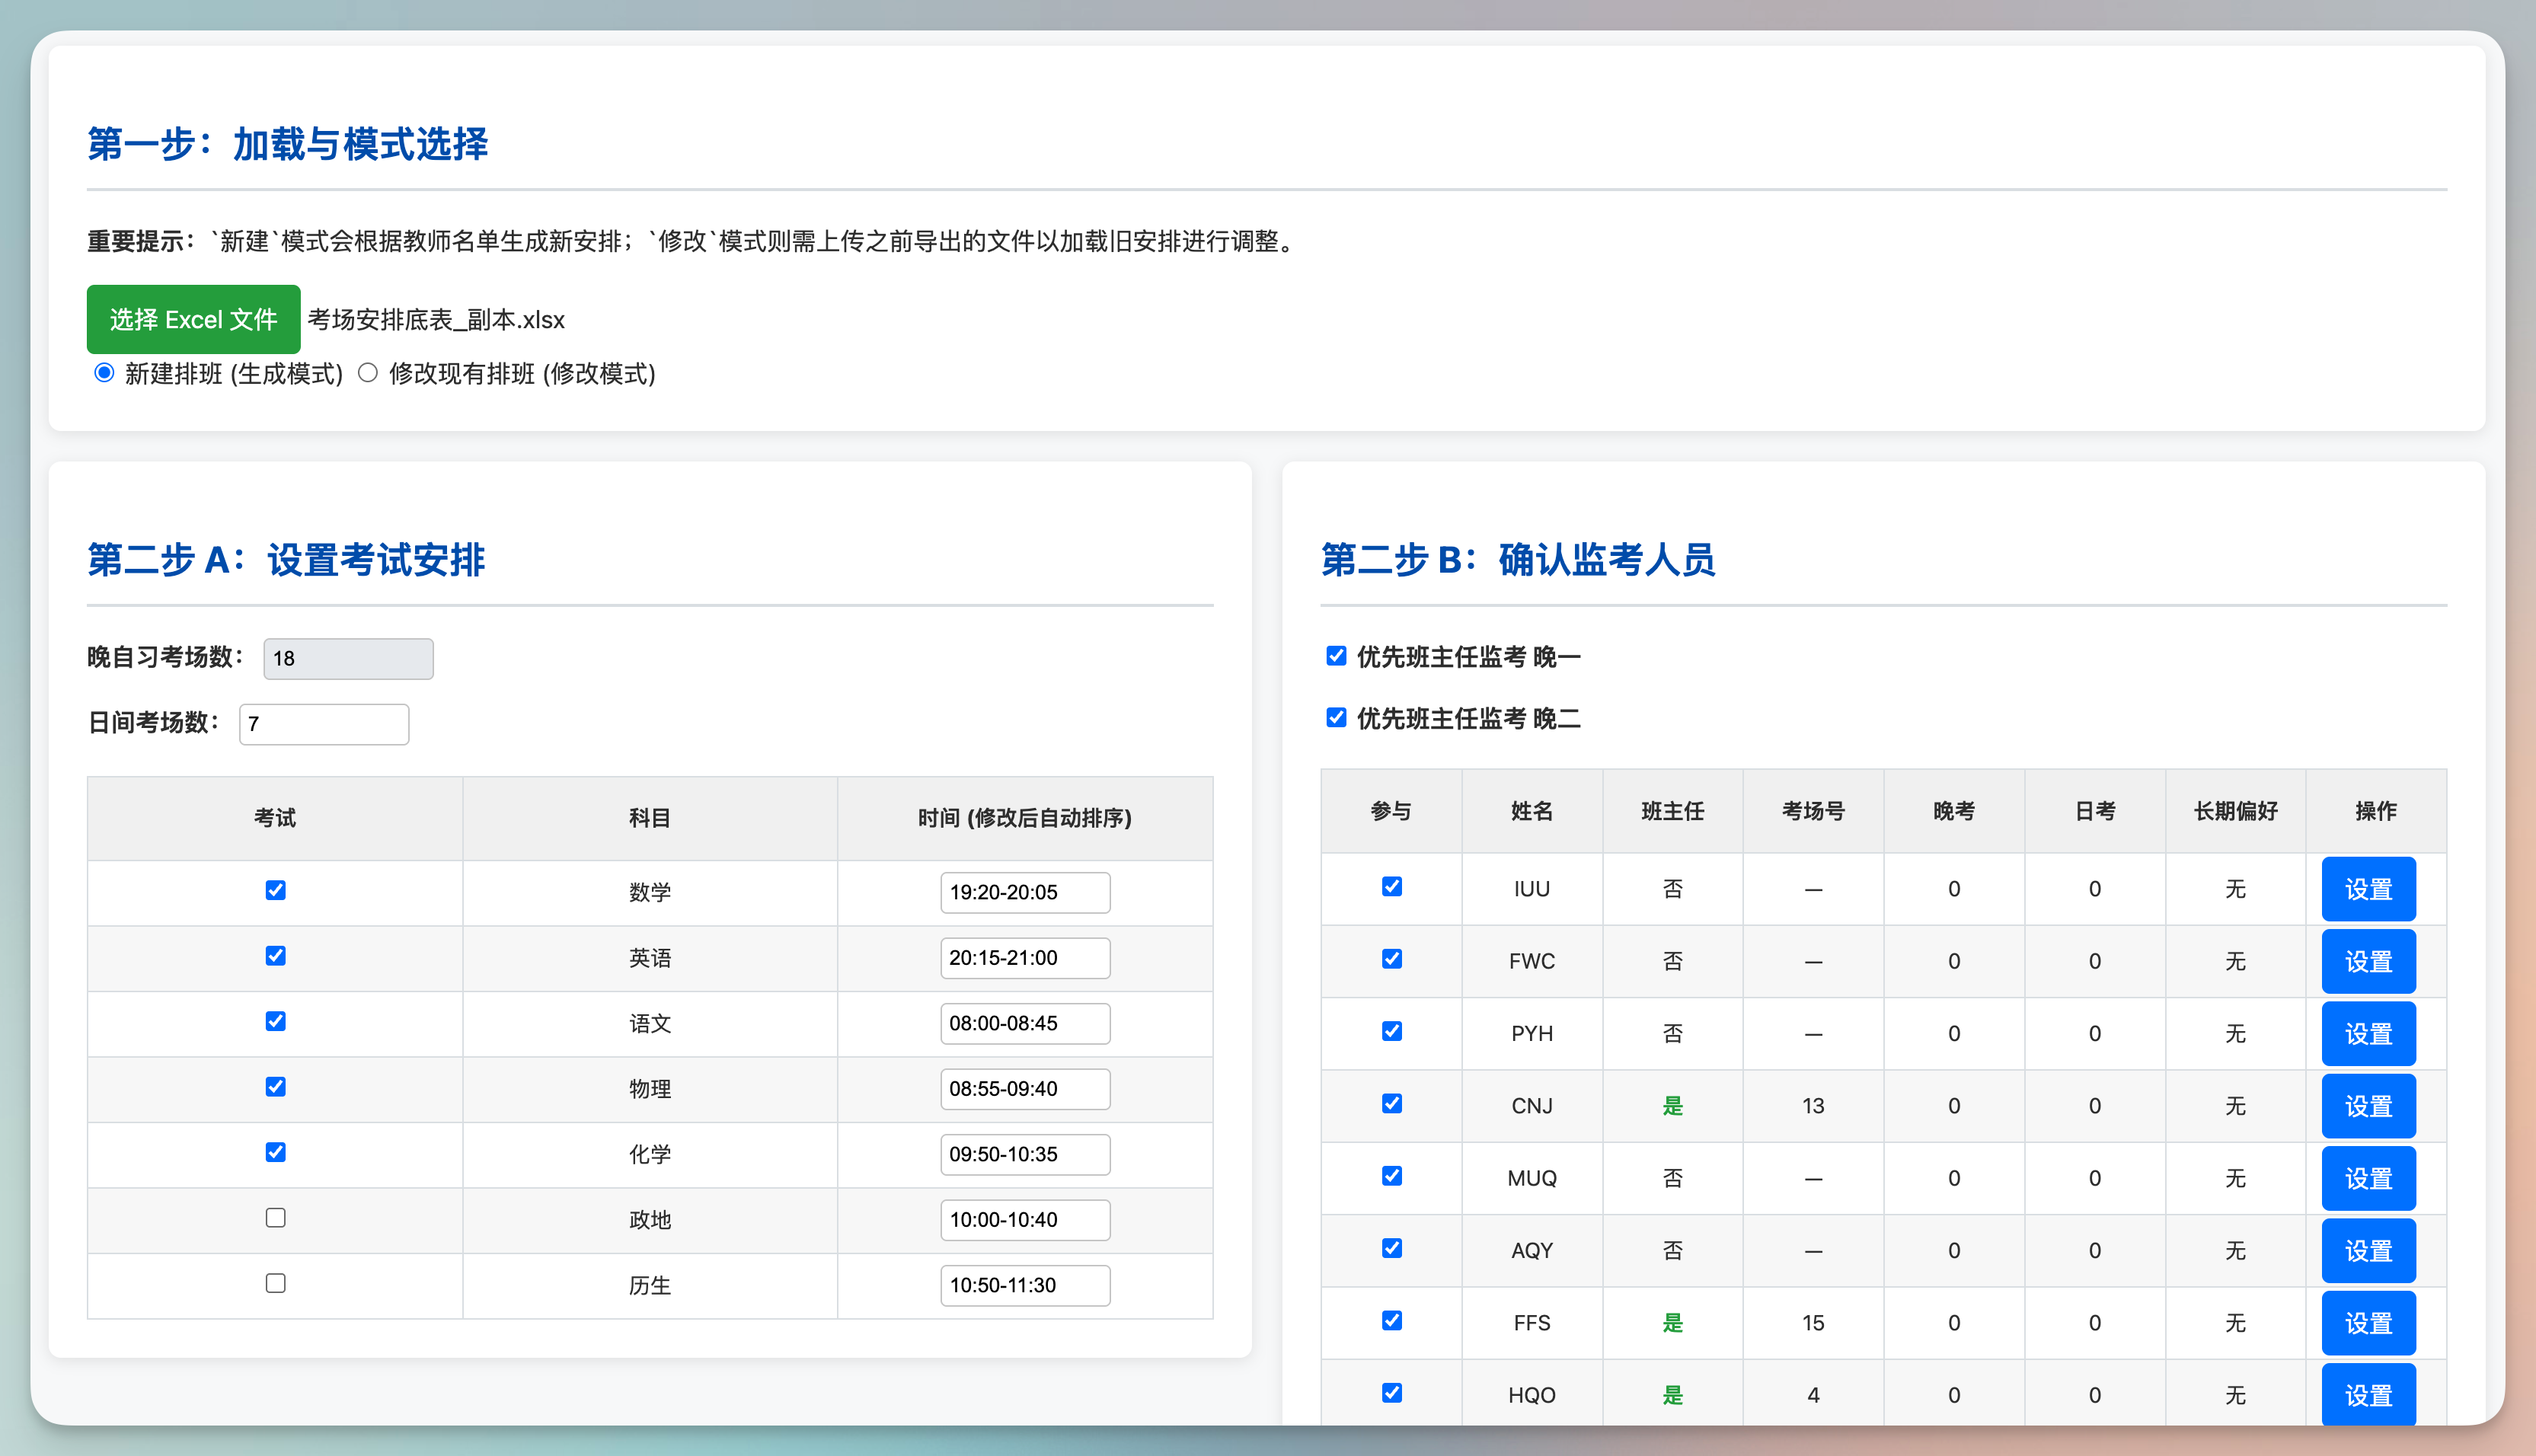Click 设置 button for teacher CNJ
This screenshot has height=1456, width=2536.
2367,1106
